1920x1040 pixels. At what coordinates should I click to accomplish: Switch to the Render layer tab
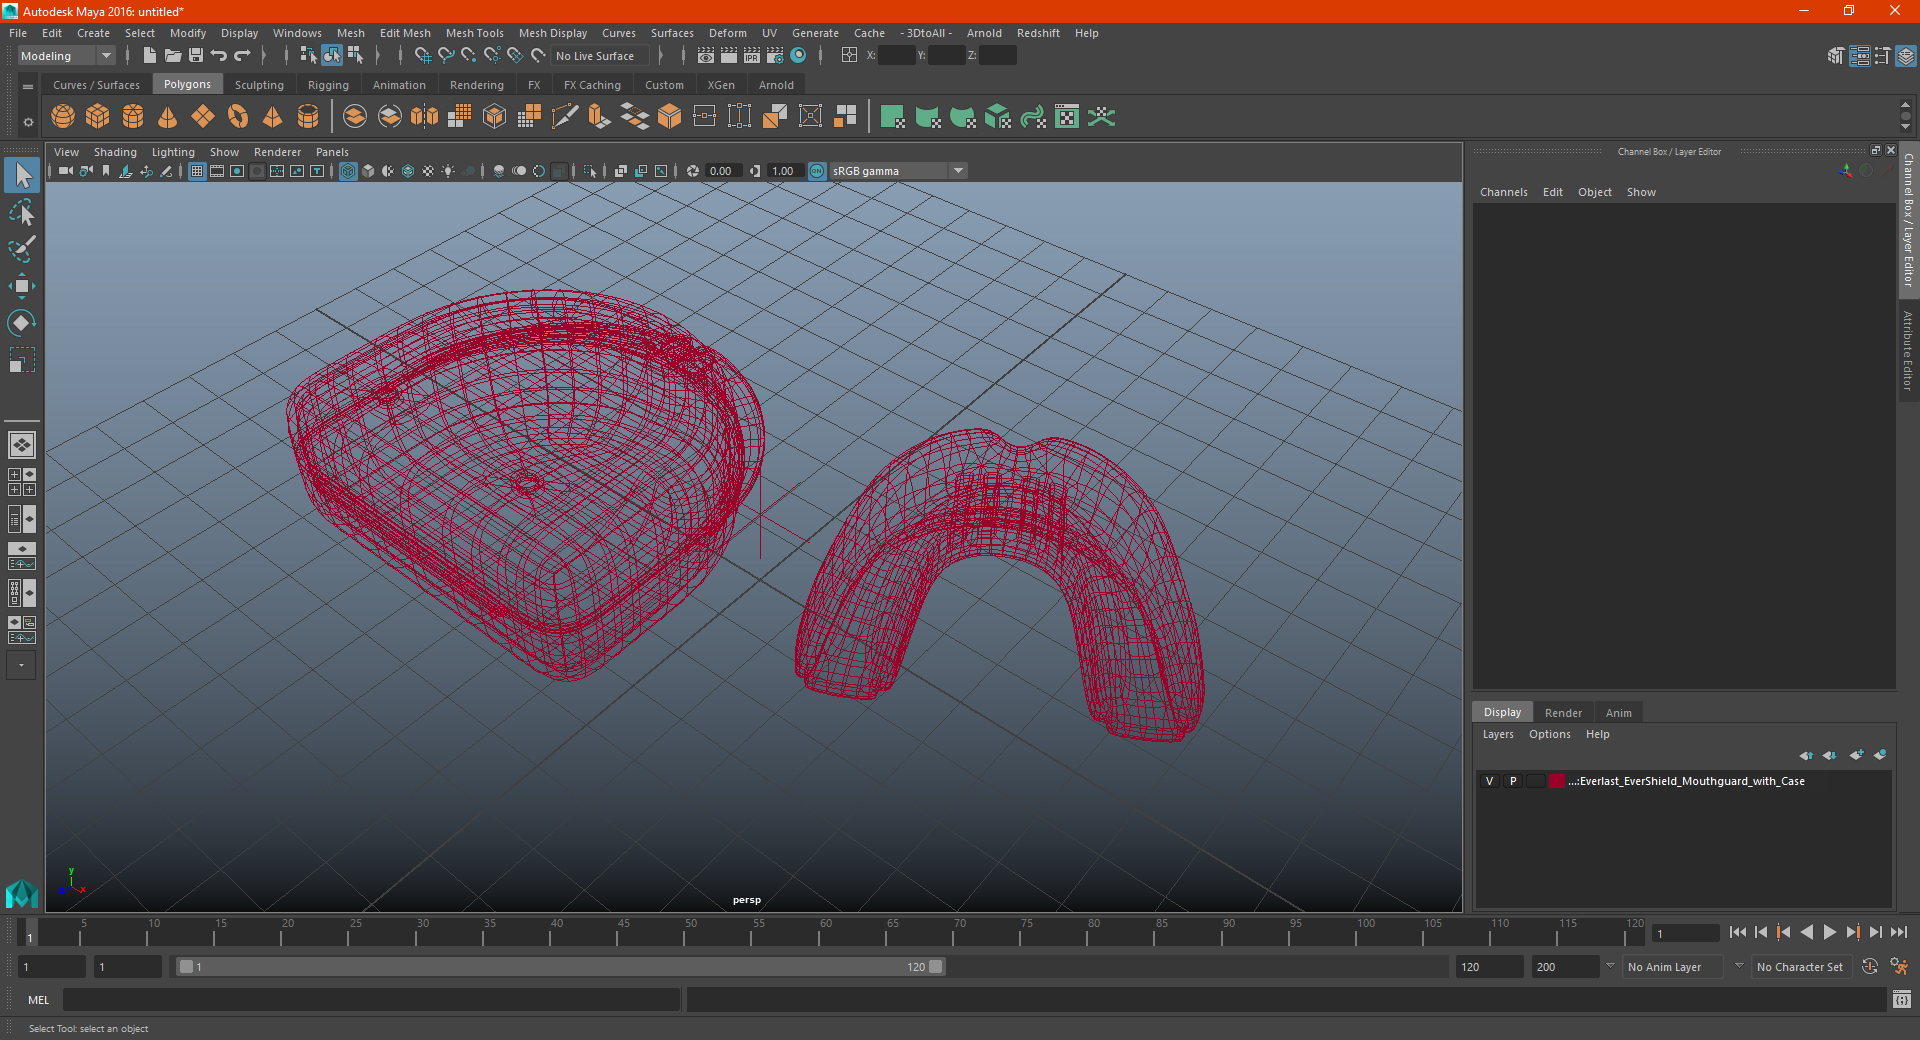click(x=1563, y=713)
